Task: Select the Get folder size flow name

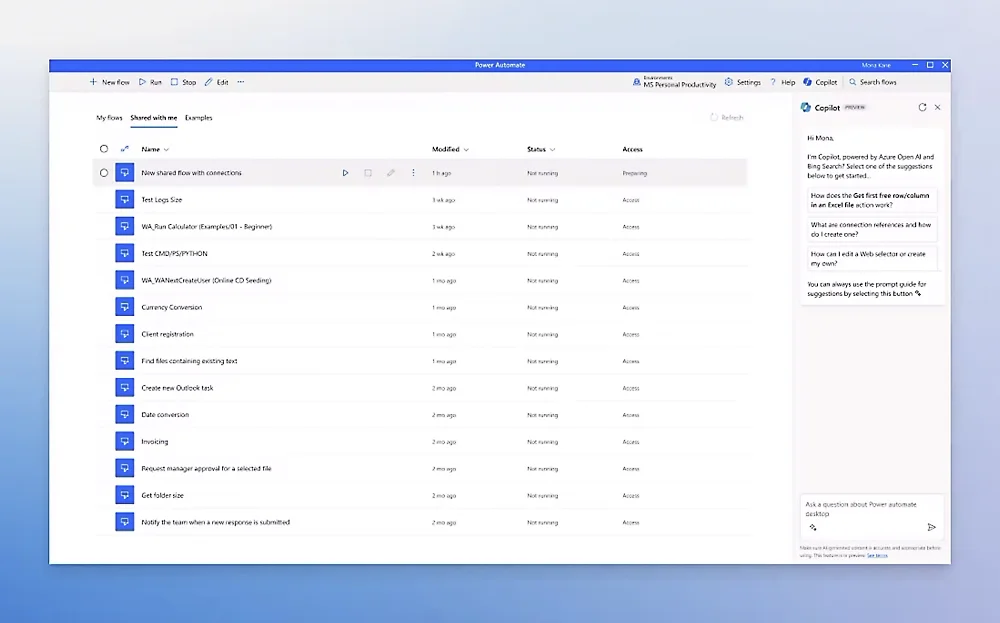Action: pyautogui.click(x=163, y=495)
